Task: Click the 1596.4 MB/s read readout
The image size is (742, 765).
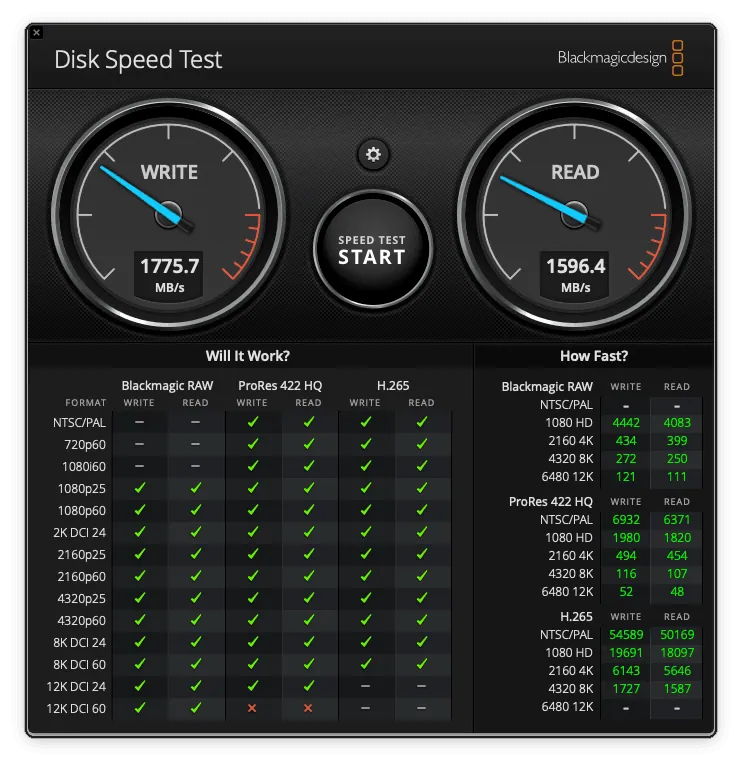Action: pyautogui.click(x=575, y=273)
